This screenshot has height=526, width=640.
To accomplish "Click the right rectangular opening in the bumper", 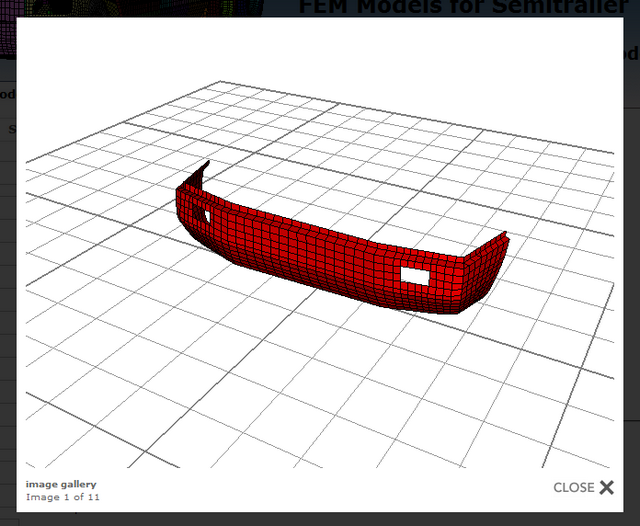I will [413, 273].
